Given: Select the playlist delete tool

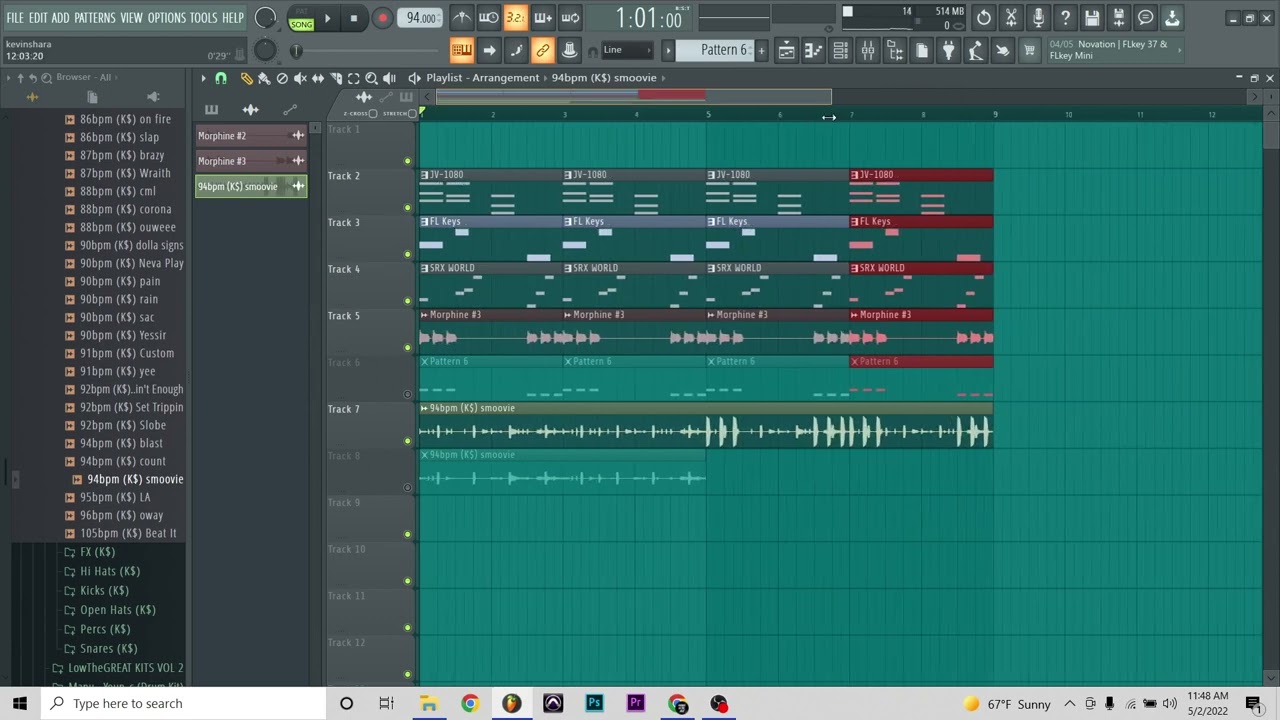Looking at the screenshot, I should (x=282, y=78).
